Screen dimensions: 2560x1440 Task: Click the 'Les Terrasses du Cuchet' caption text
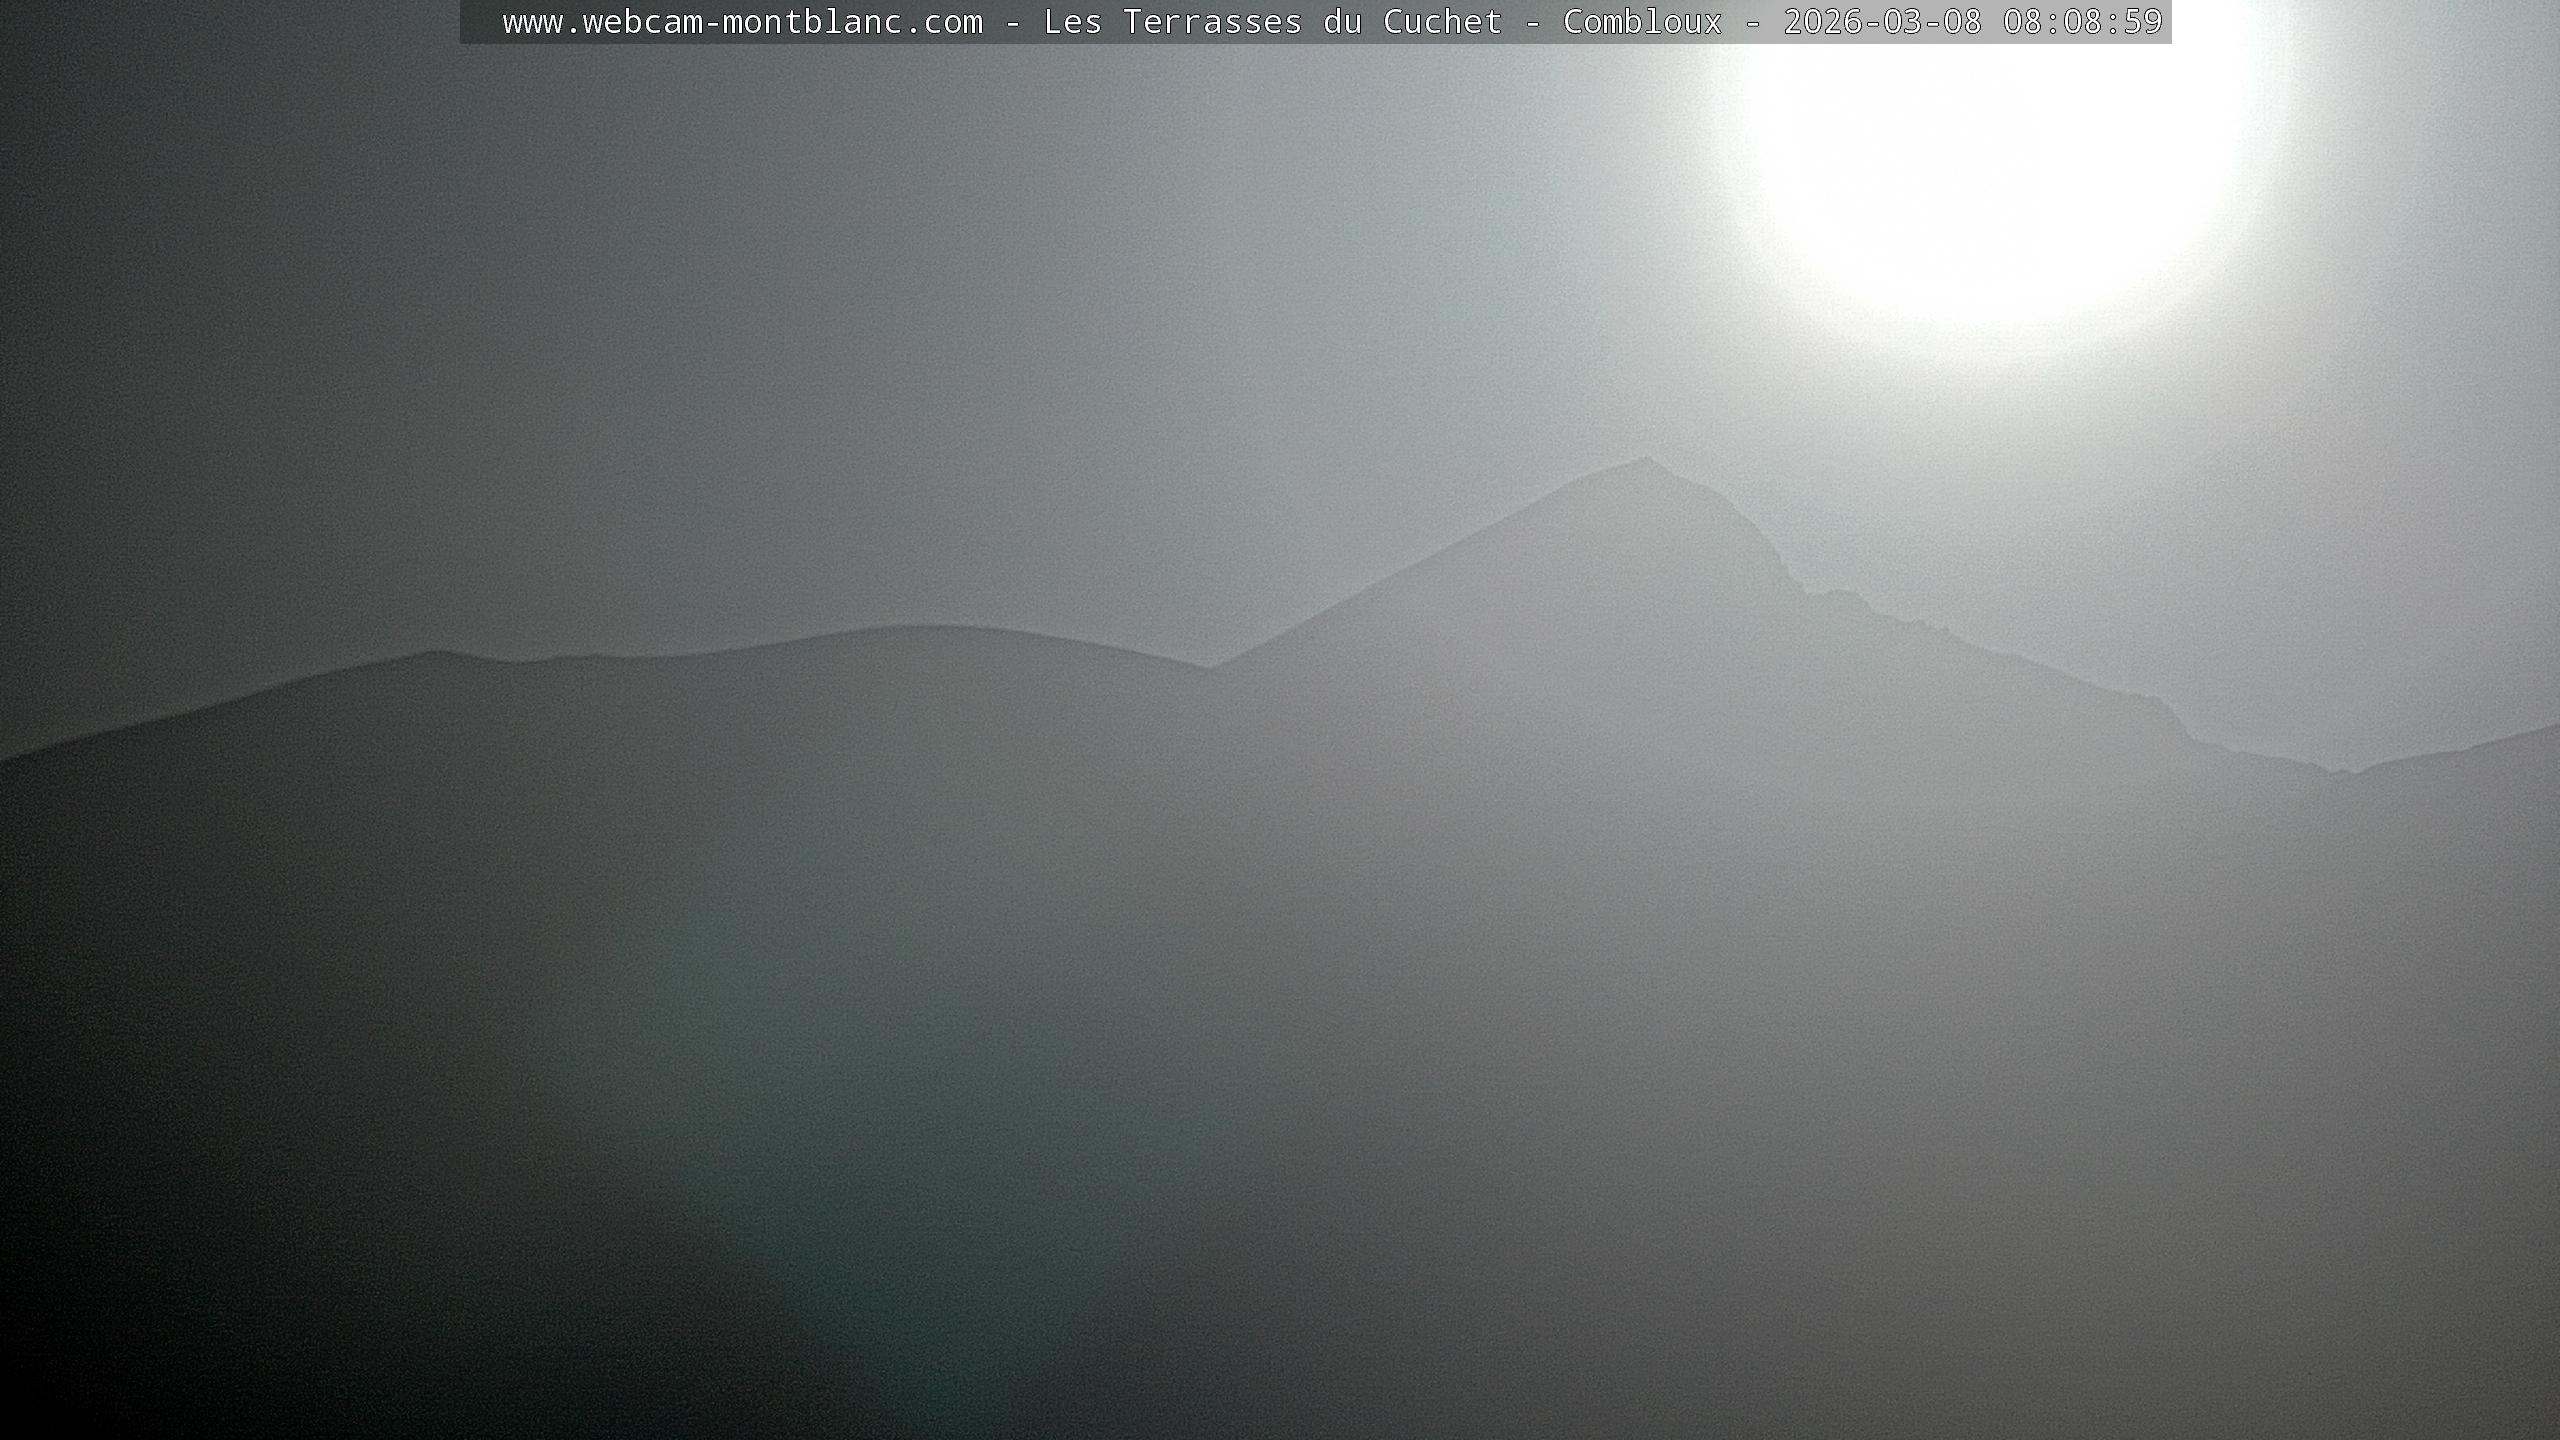pyautogui.click(x=1272, y=22)
